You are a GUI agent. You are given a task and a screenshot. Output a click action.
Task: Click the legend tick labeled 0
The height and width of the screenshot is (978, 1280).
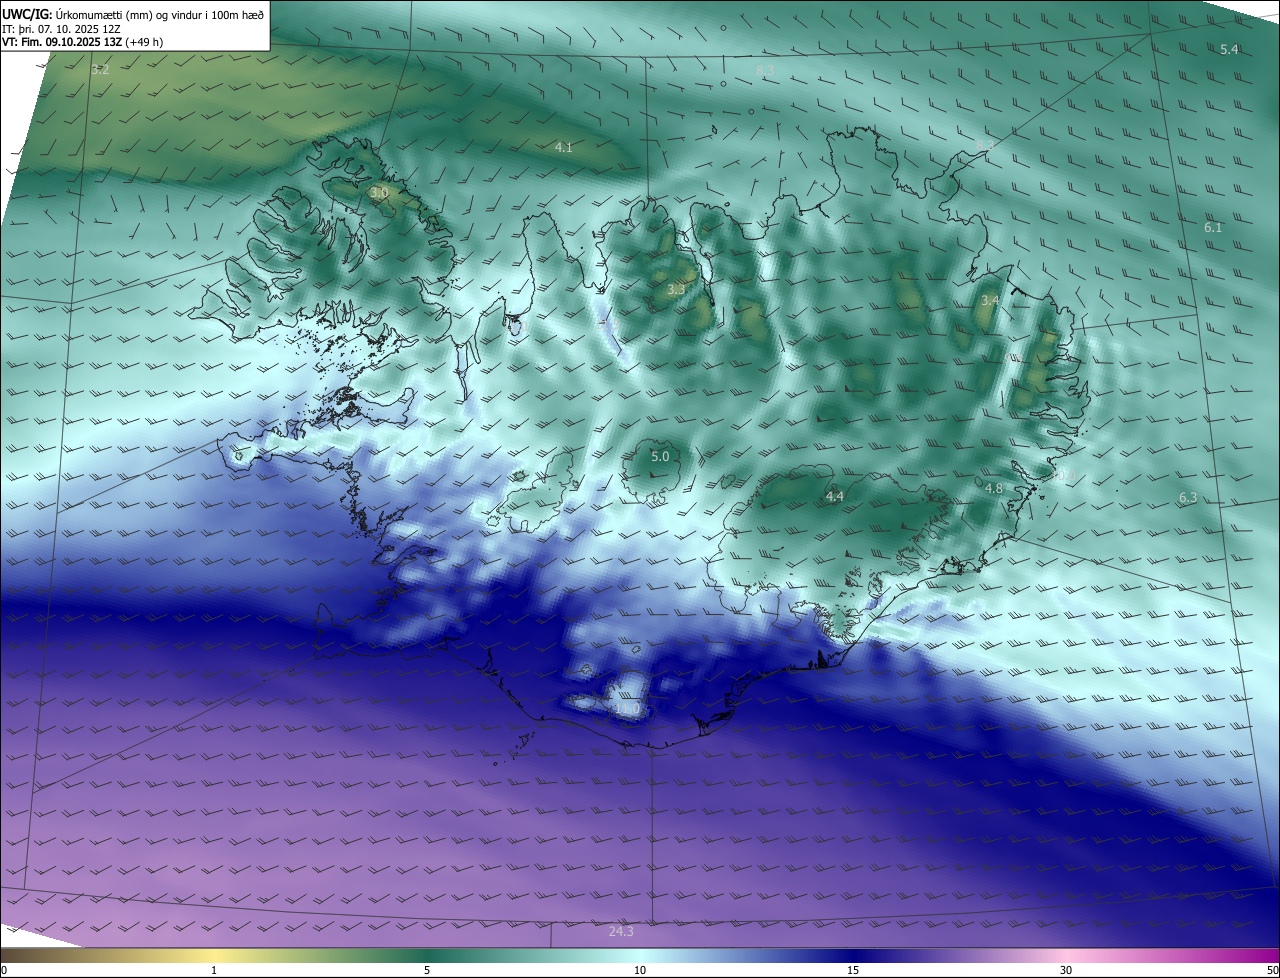click(x=4, y=970)
